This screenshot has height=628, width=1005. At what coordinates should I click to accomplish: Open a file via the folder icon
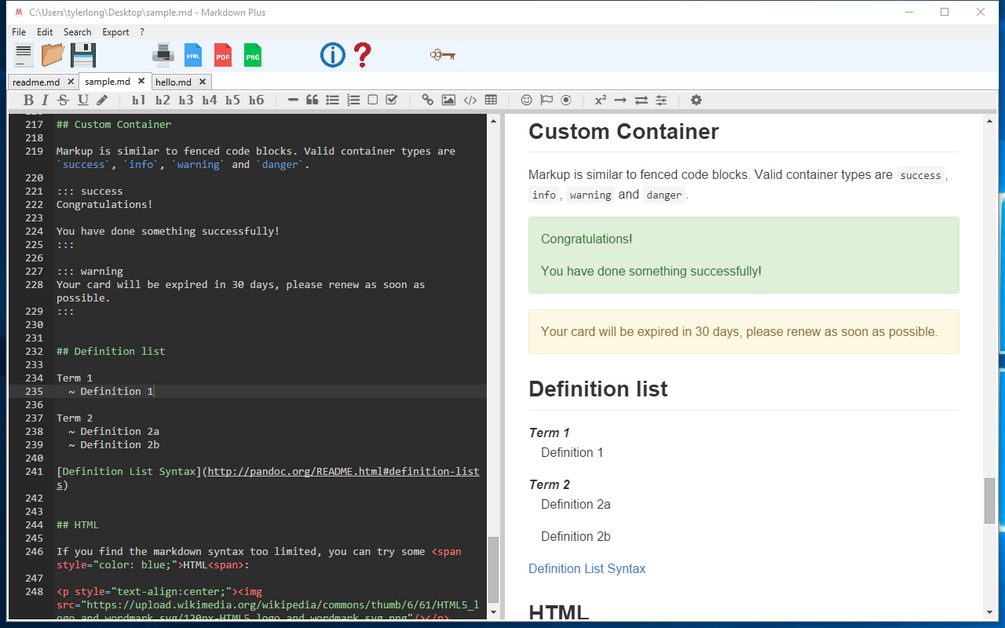click(53, 55)
